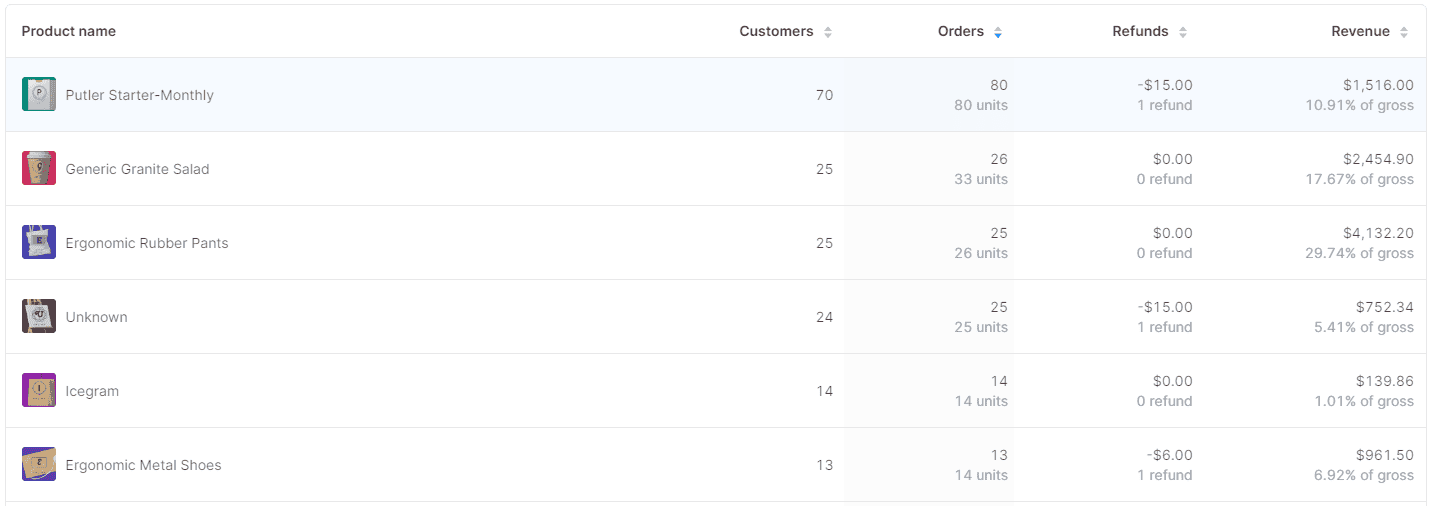Screen dimensions: 1430x506
Task: Open Generic Granite Salad product thumbnail
Action: (39, 168)
